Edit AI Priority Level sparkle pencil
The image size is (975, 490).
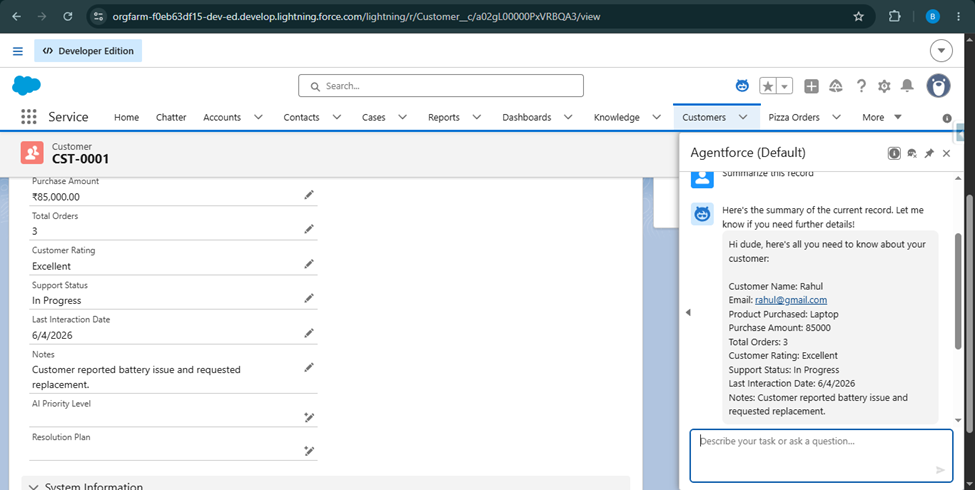[x=309, y=417]
